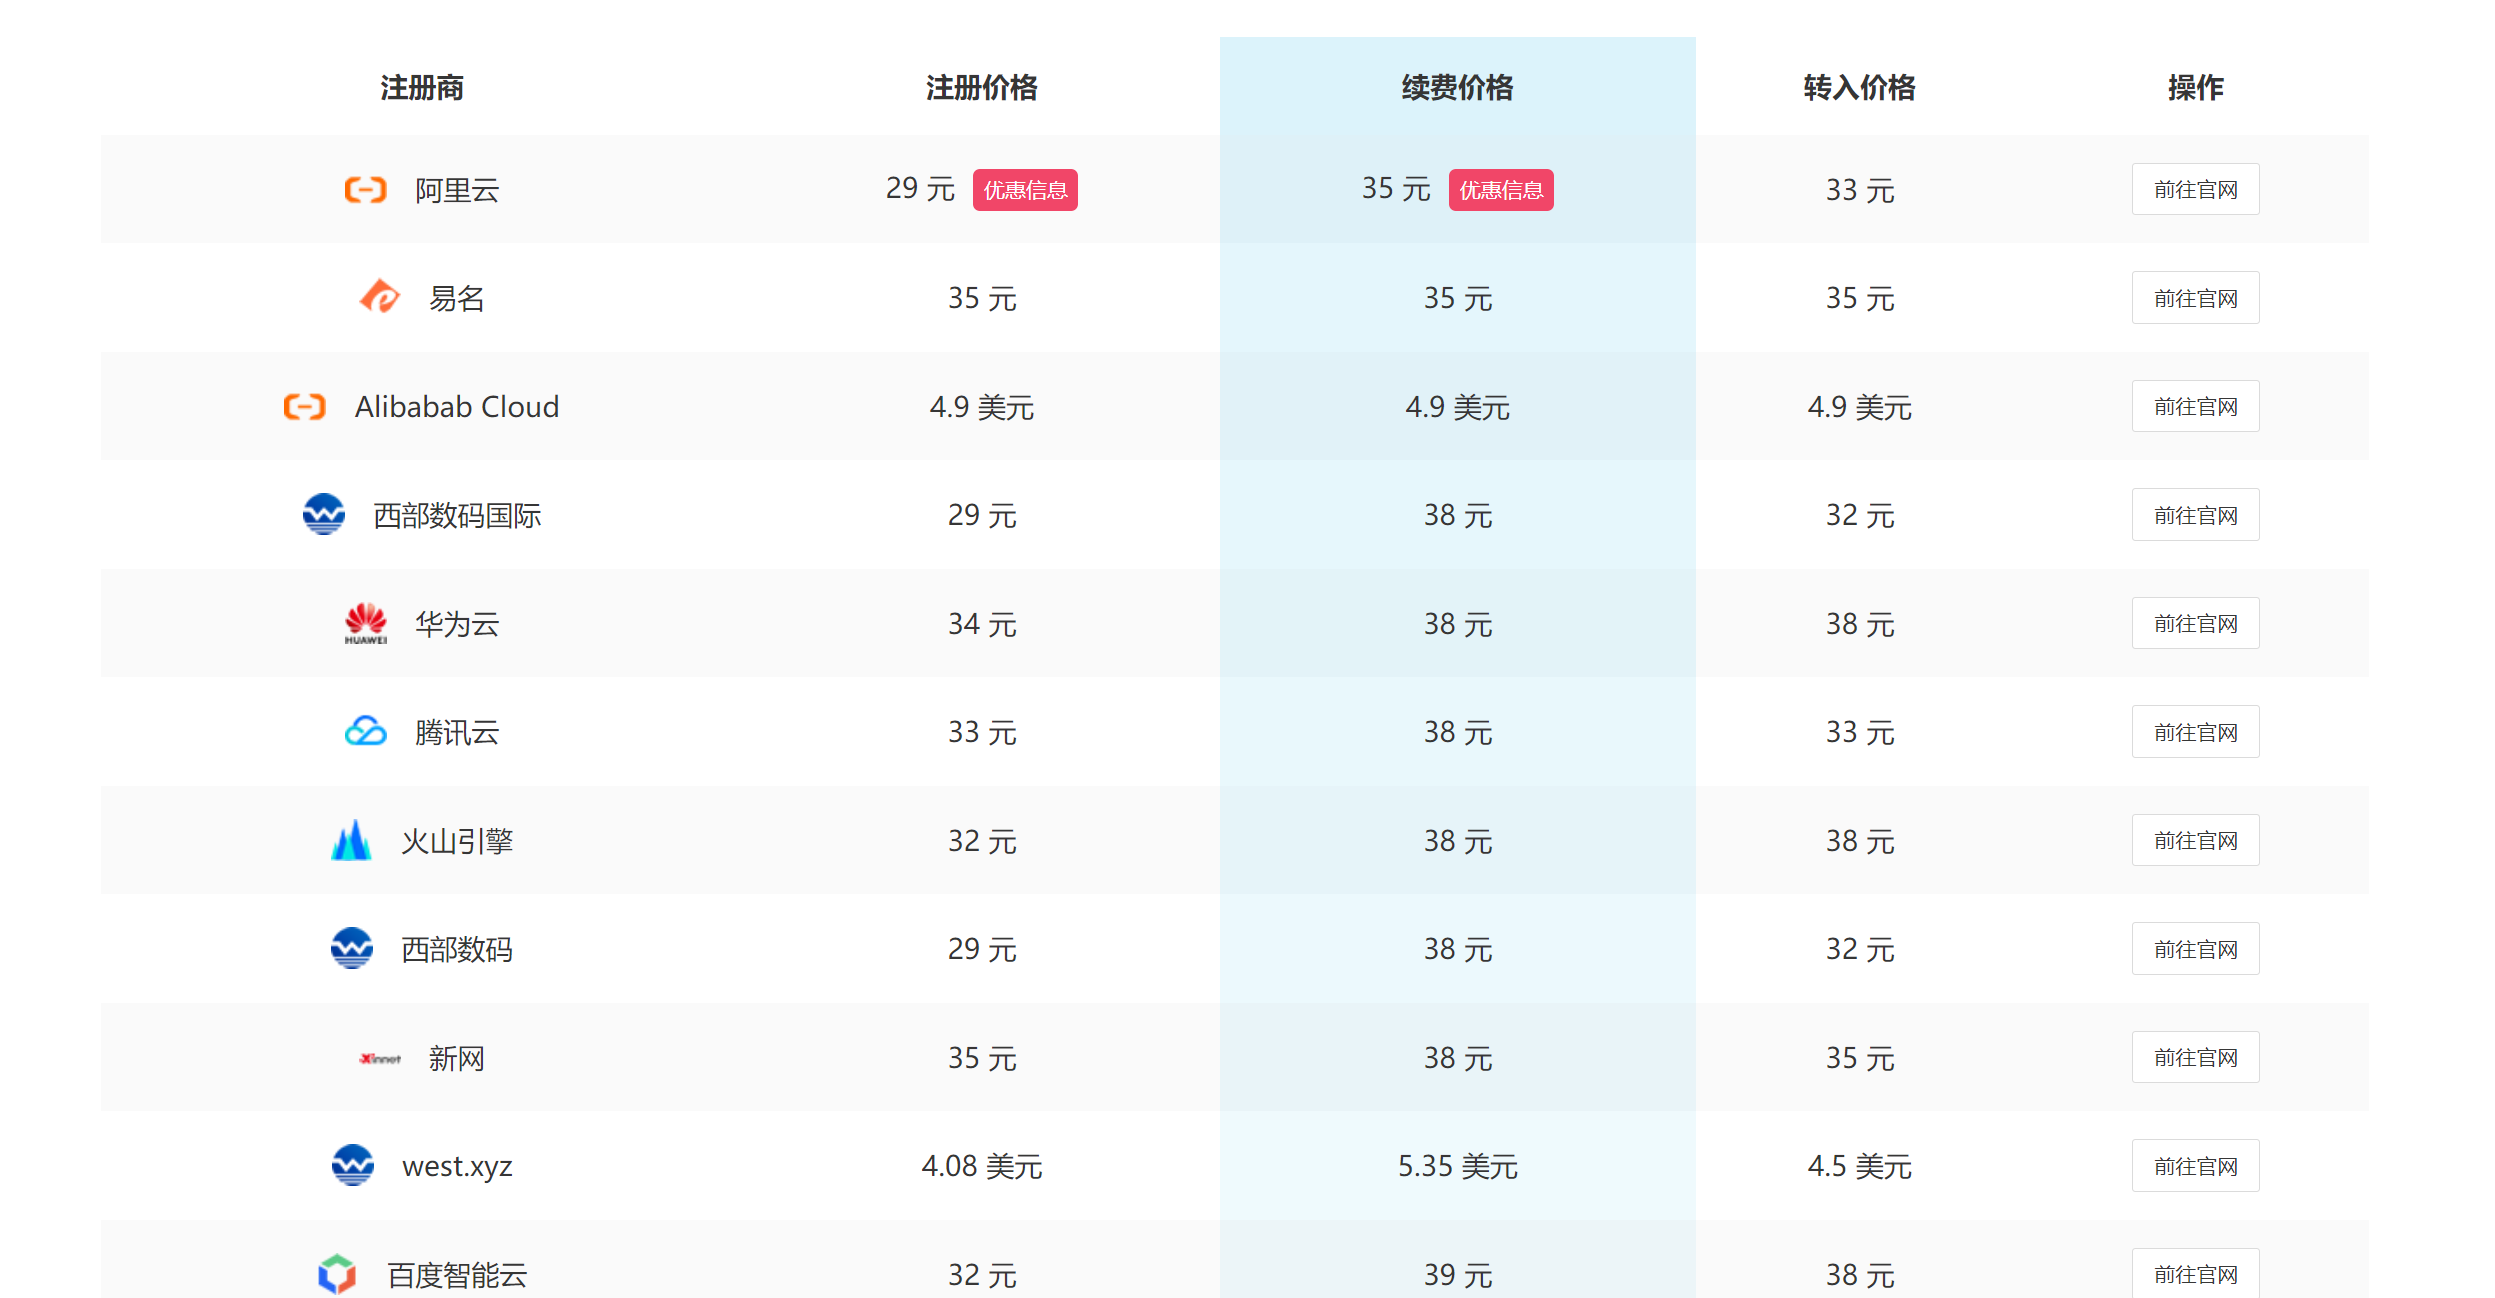Sort by the 注册商 column header

click(421, 88)
